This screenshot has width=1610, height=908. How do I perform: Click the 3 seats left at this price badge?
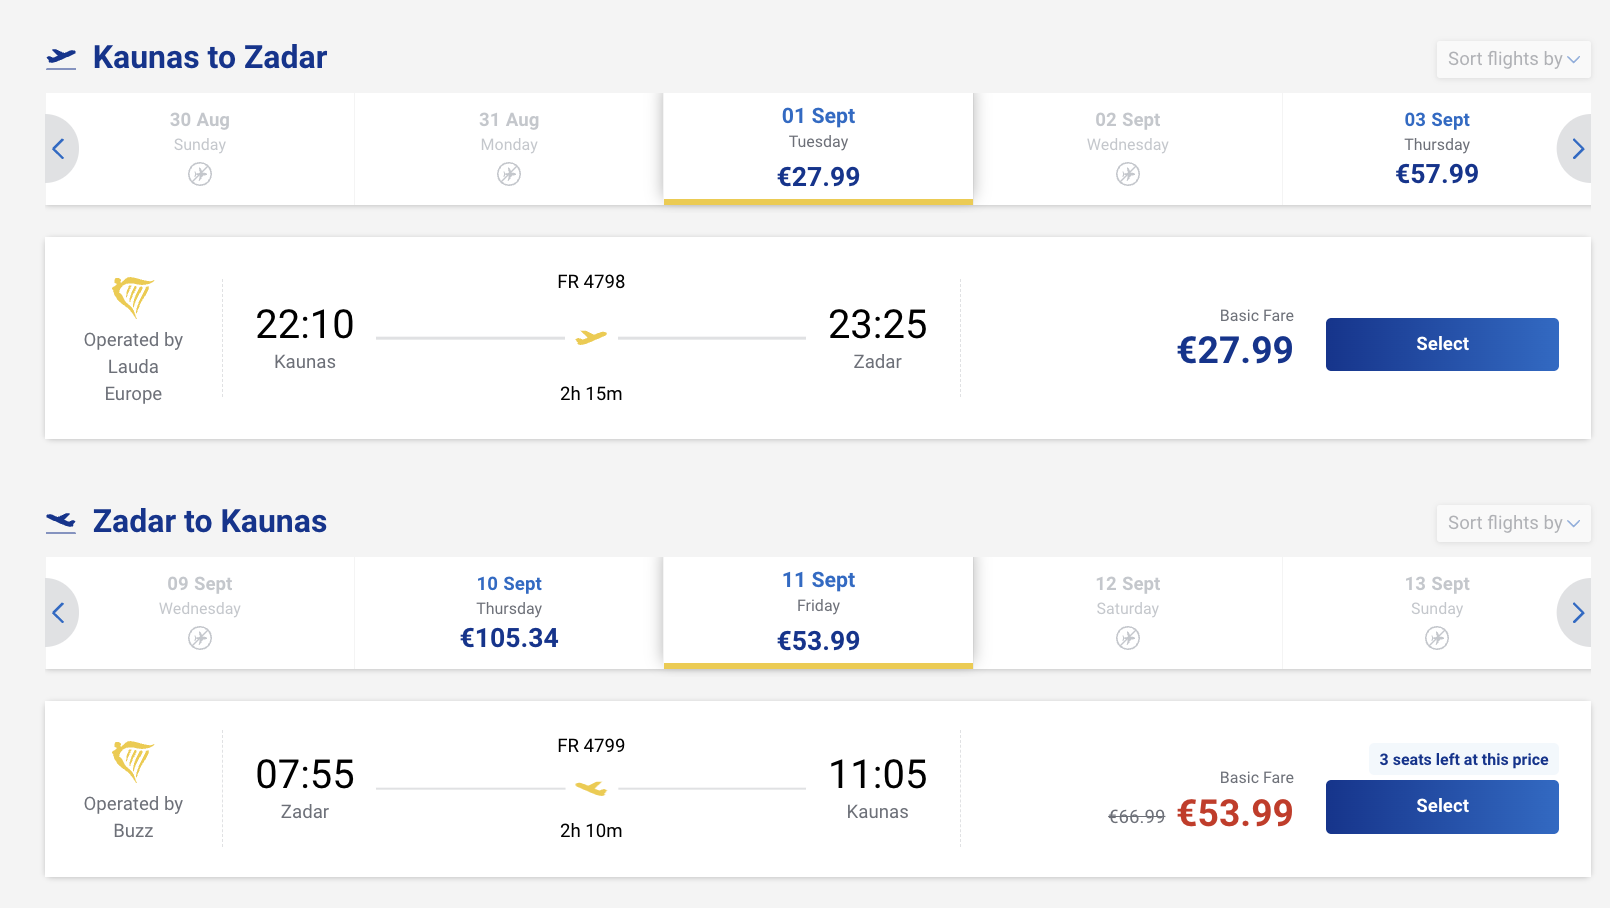point(1463,760)
